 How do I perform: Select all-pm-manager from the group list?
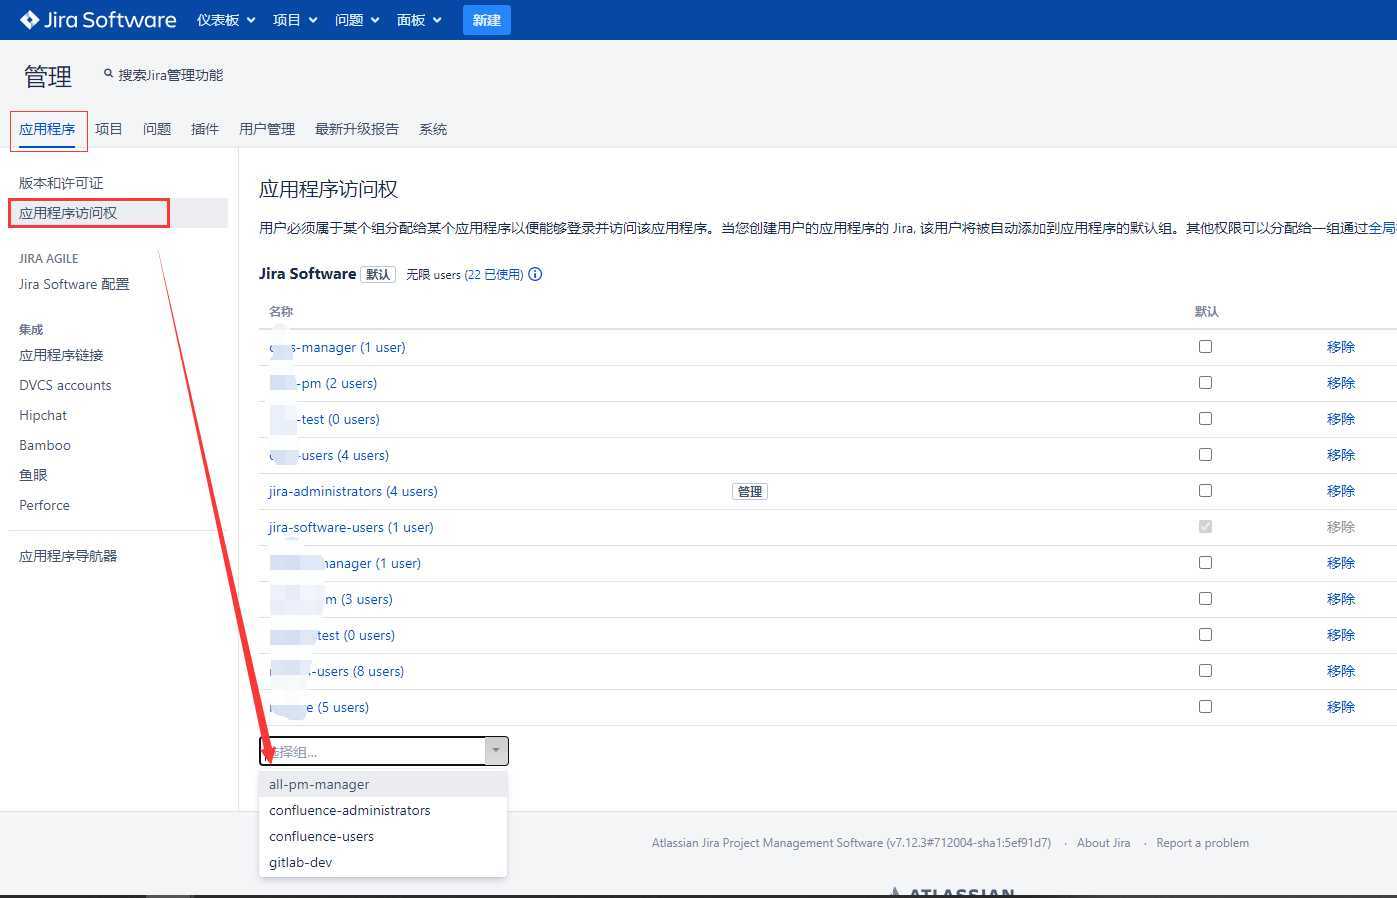click(383, 784)
